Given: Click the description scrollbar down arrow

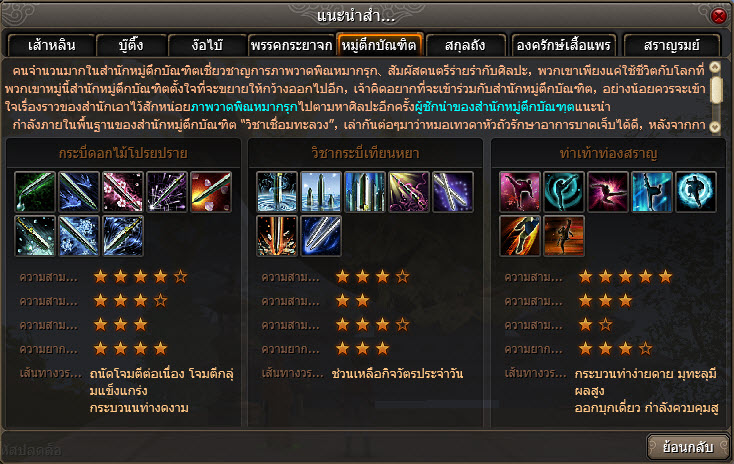Looking at the screenshot, I should [714, 126].
